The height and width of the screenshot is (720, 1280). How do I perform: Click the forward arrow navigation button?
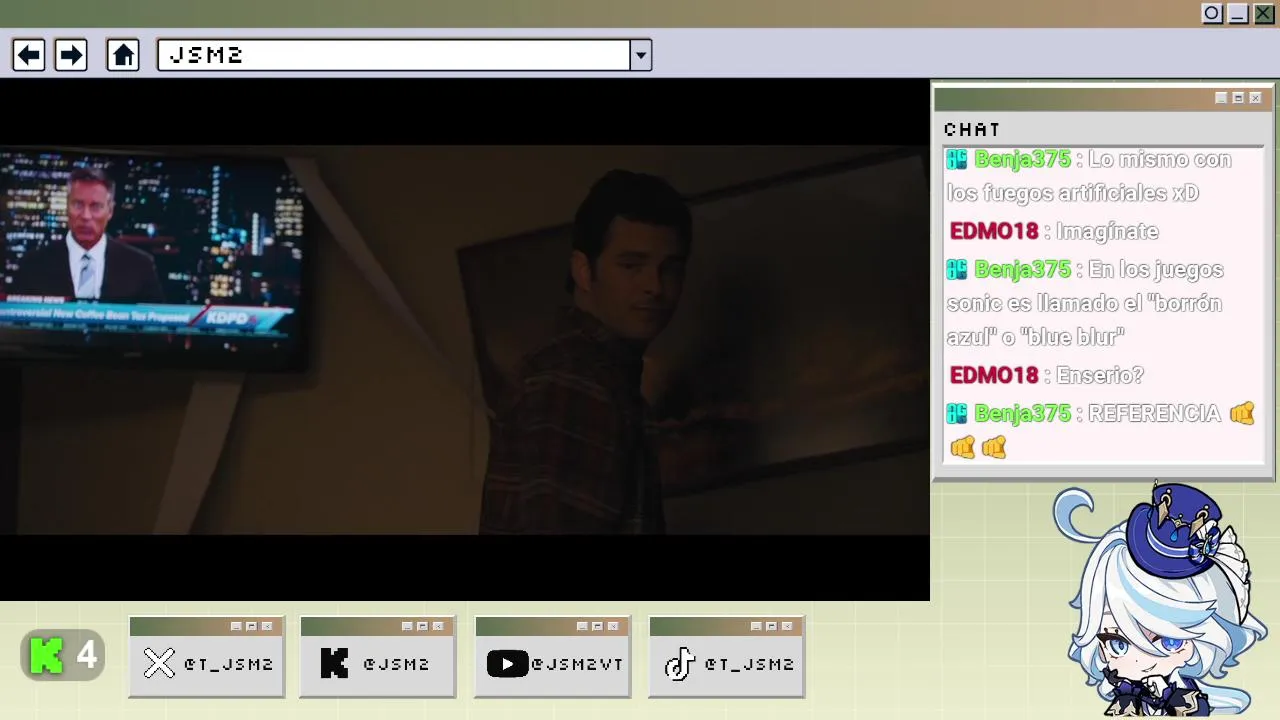71,55
